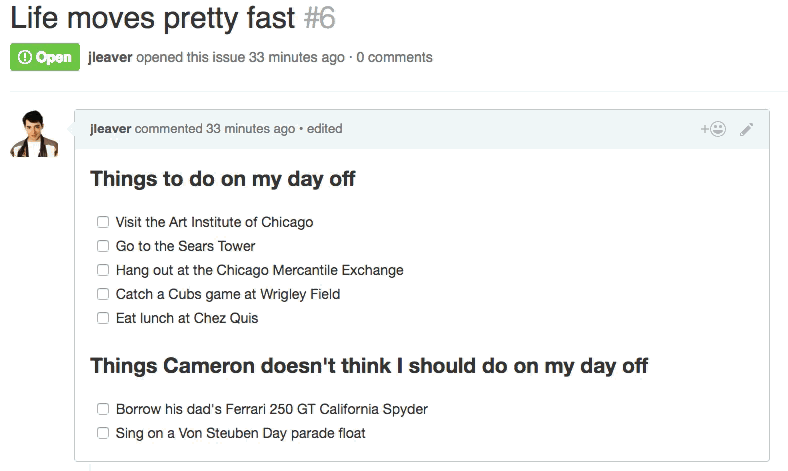Mark Eat lunch at Chez Quis done
The height and width of the screenshot is (471, 788).
pos(103,318)
